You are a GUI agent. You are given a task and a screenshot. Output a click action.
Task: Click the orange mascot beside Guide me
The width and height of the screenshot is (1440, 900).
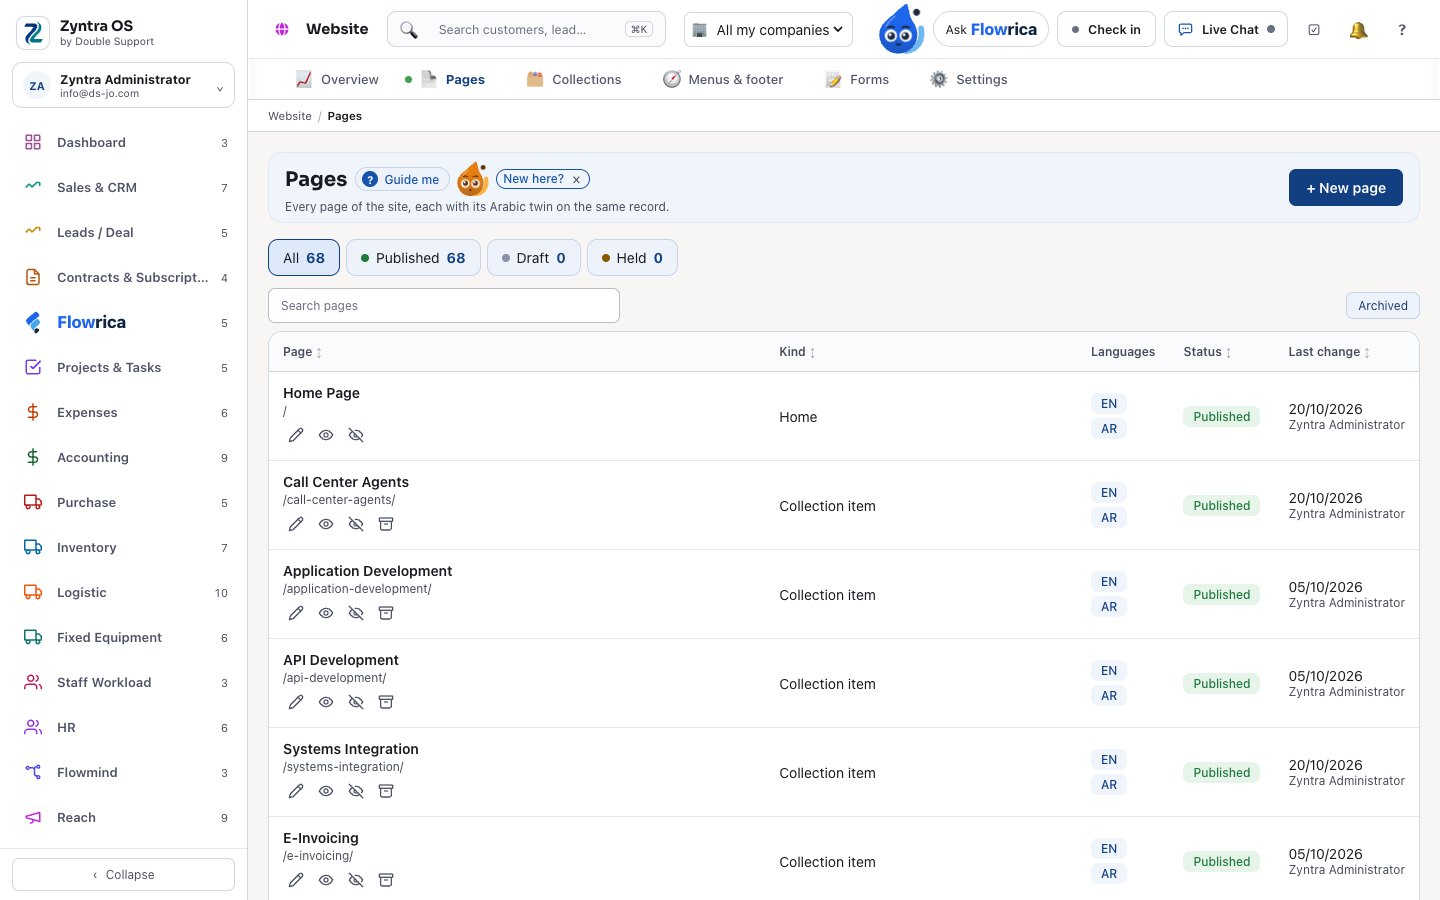click(472, 180)
